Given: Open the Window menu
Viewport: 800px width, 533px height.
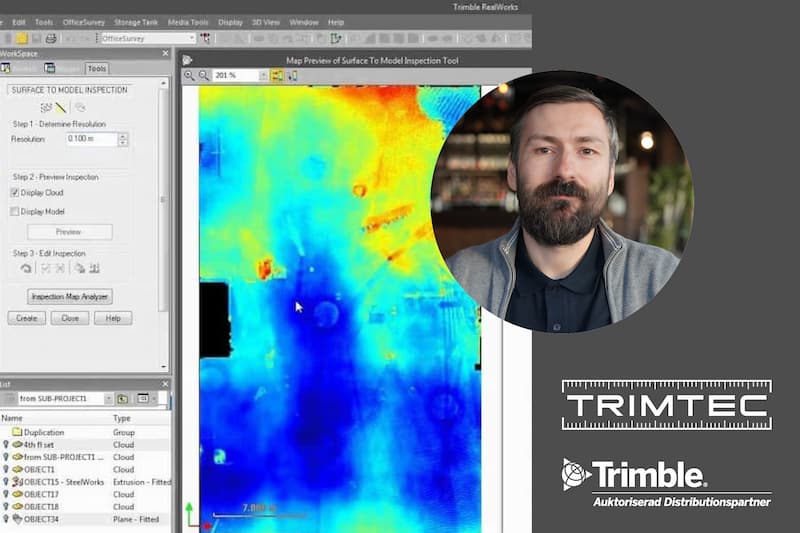Looking at the screenshot, I should click(x=304, y=22).
